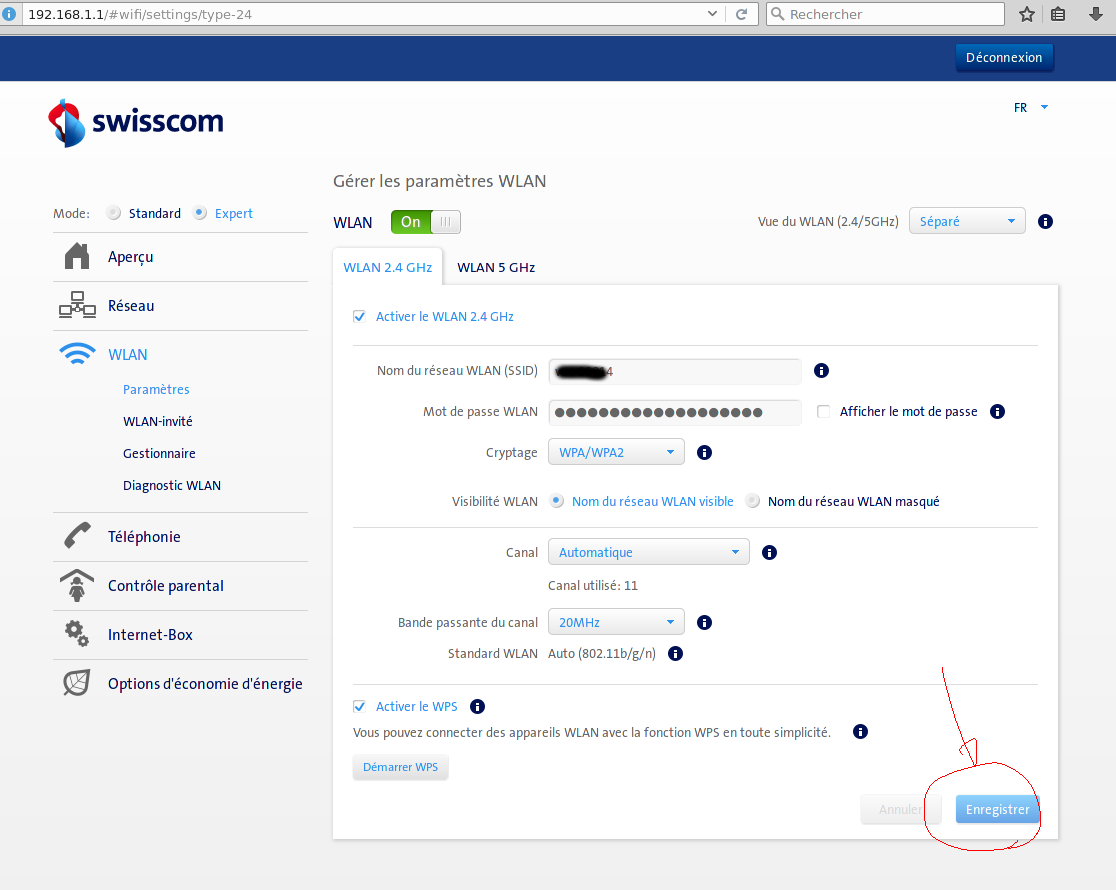Reload the page using the refresh icon

click(x=741, y=14)
